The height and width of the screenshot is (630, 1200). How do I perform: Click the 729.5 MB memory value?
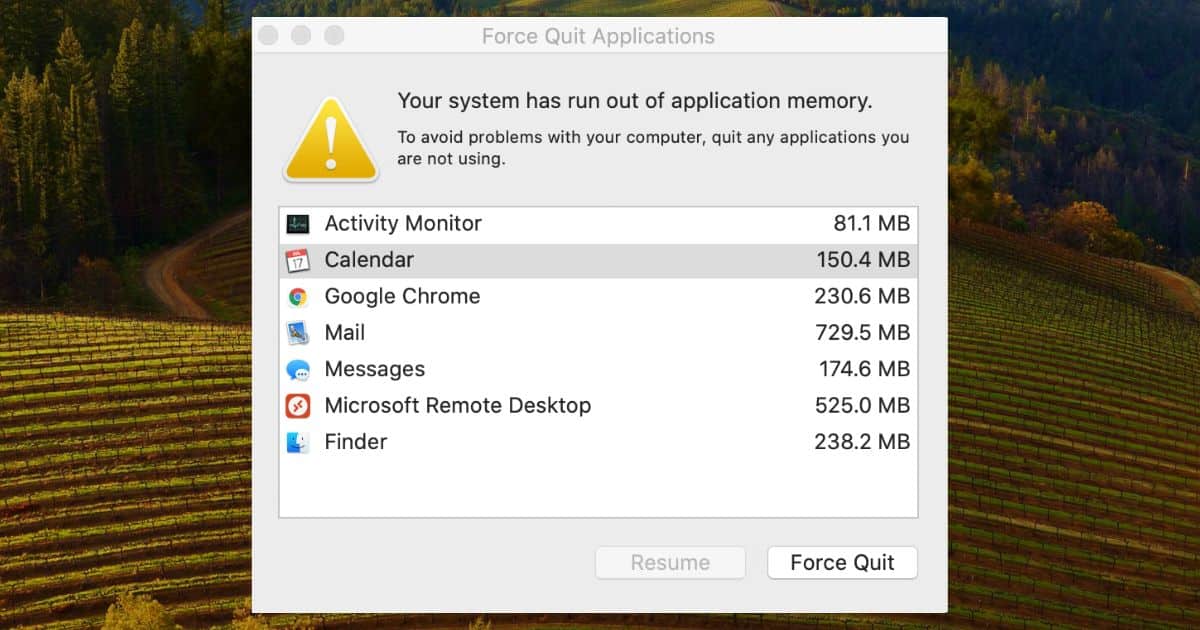click(x=862, y=333)
